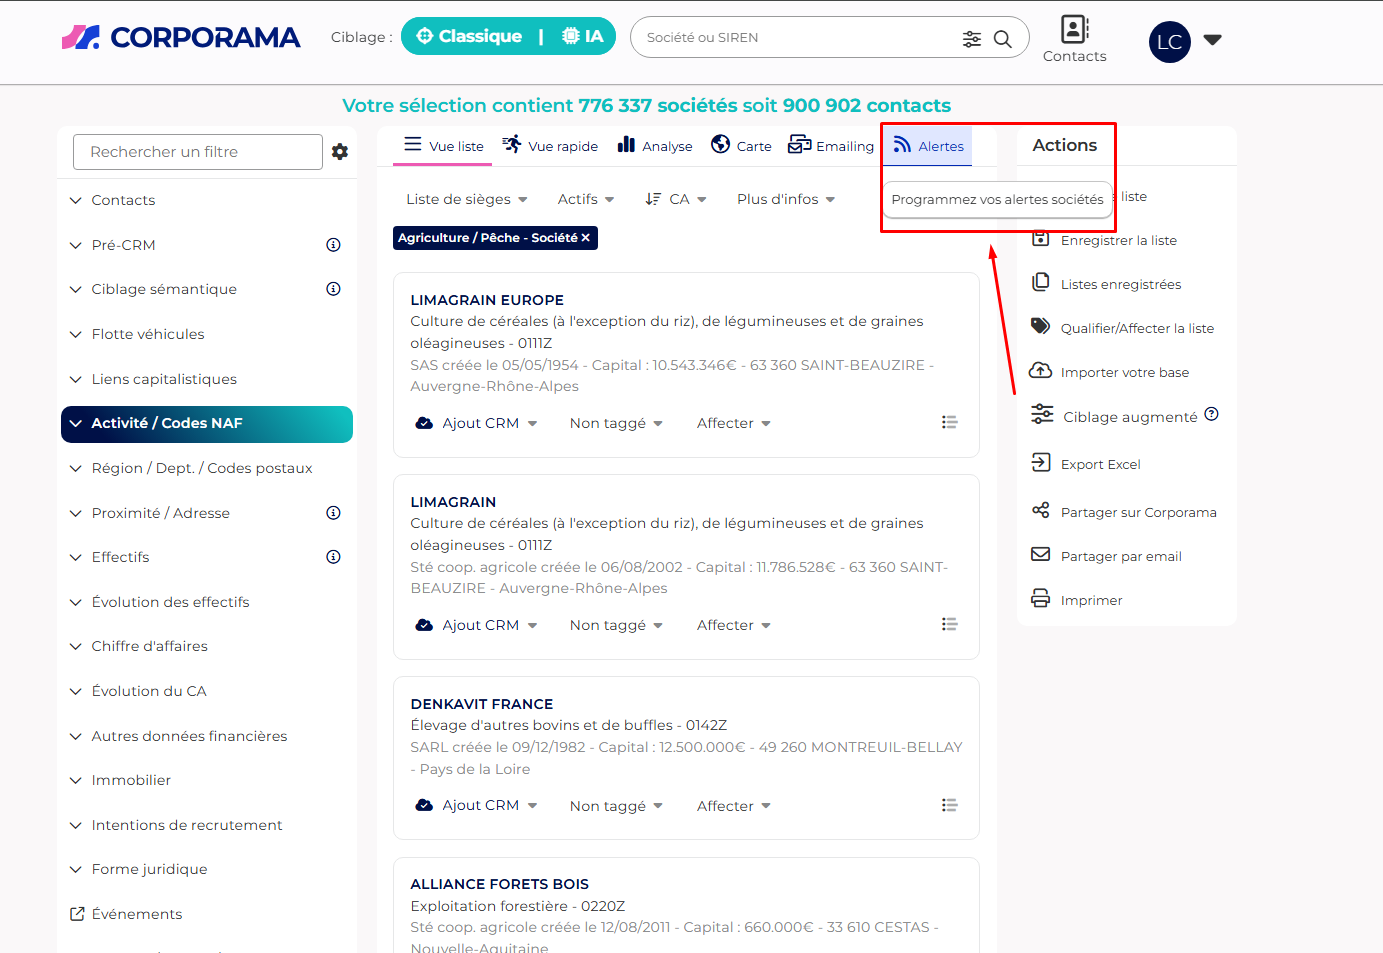Screen dimensions: 1383x953
Task: Open the Contacts address book icon
Action: click(x=1074, y=30)
